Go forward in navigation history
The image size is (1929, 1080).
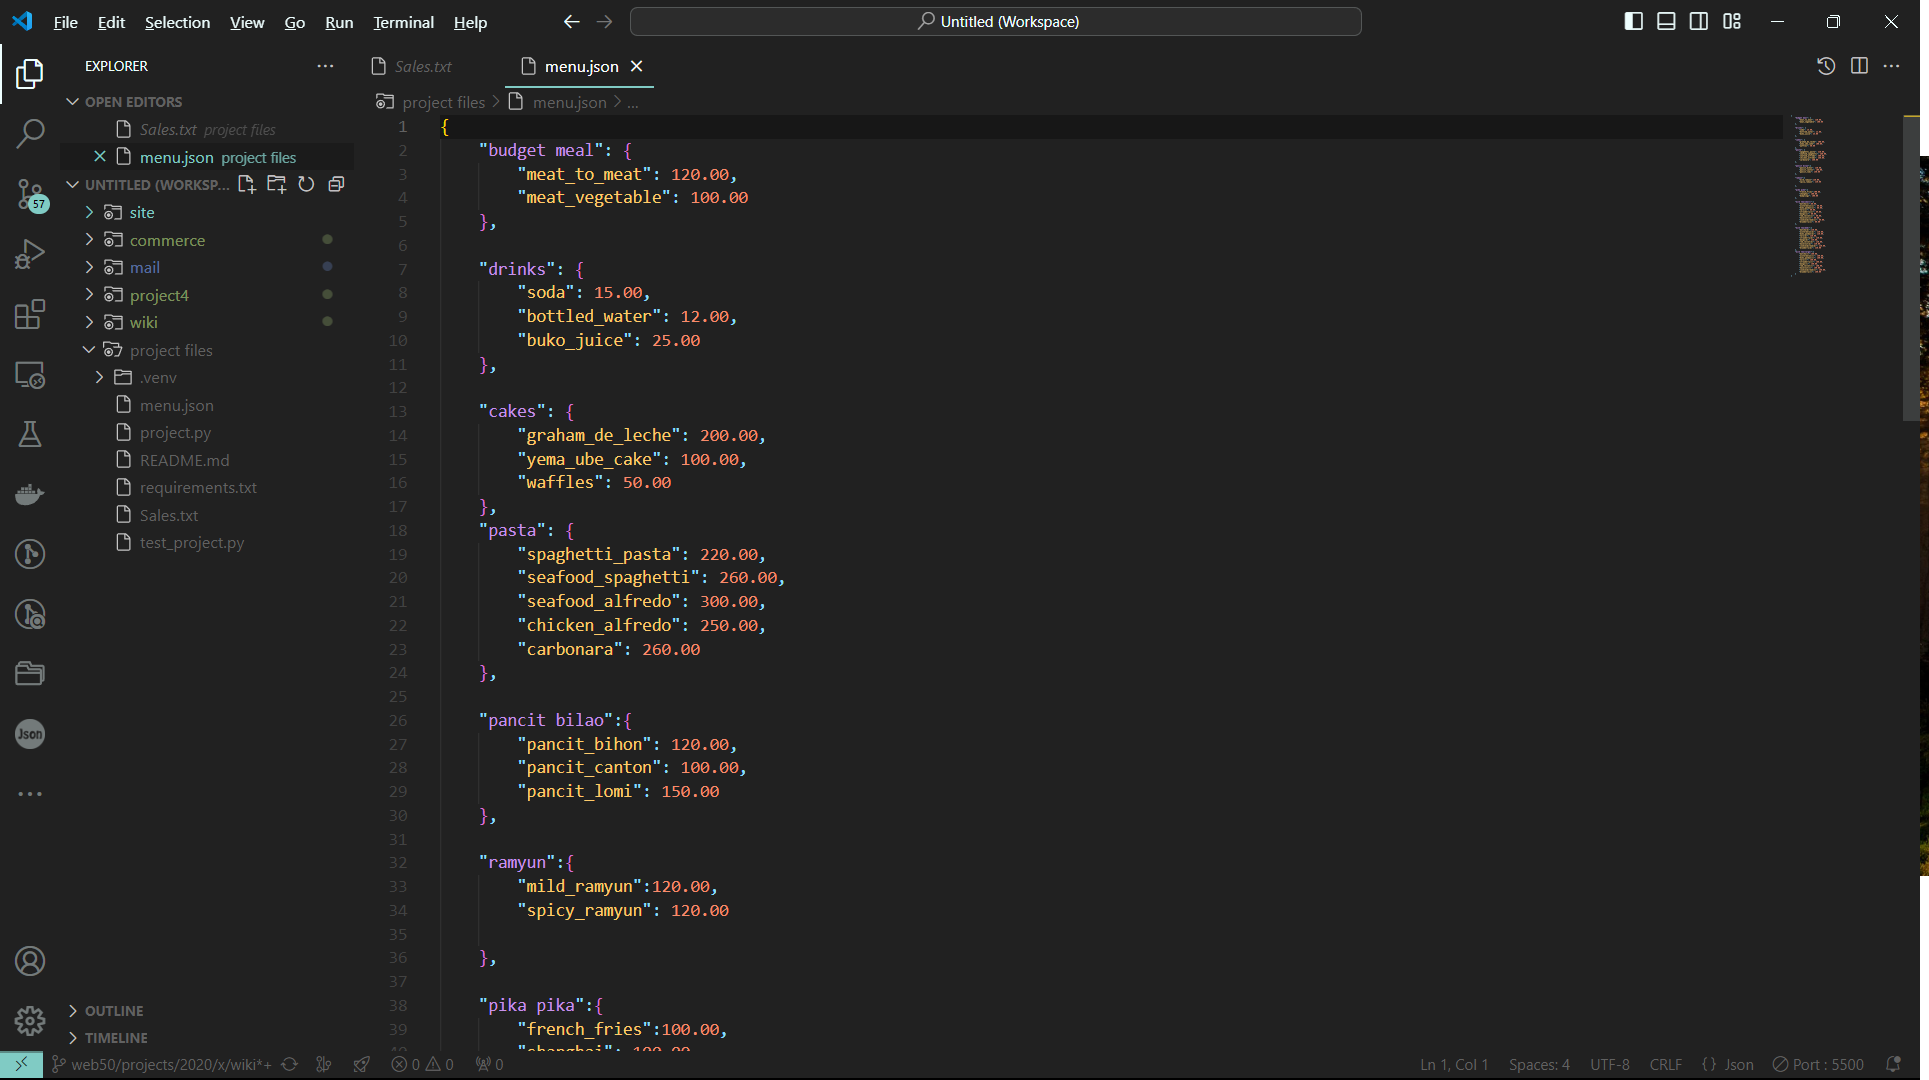click(605, 21)
